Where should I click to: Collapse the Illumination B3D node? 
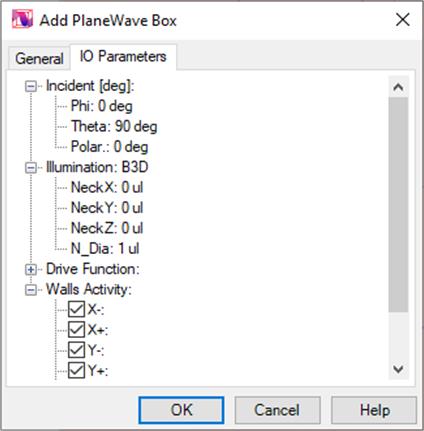click(31, 168)
